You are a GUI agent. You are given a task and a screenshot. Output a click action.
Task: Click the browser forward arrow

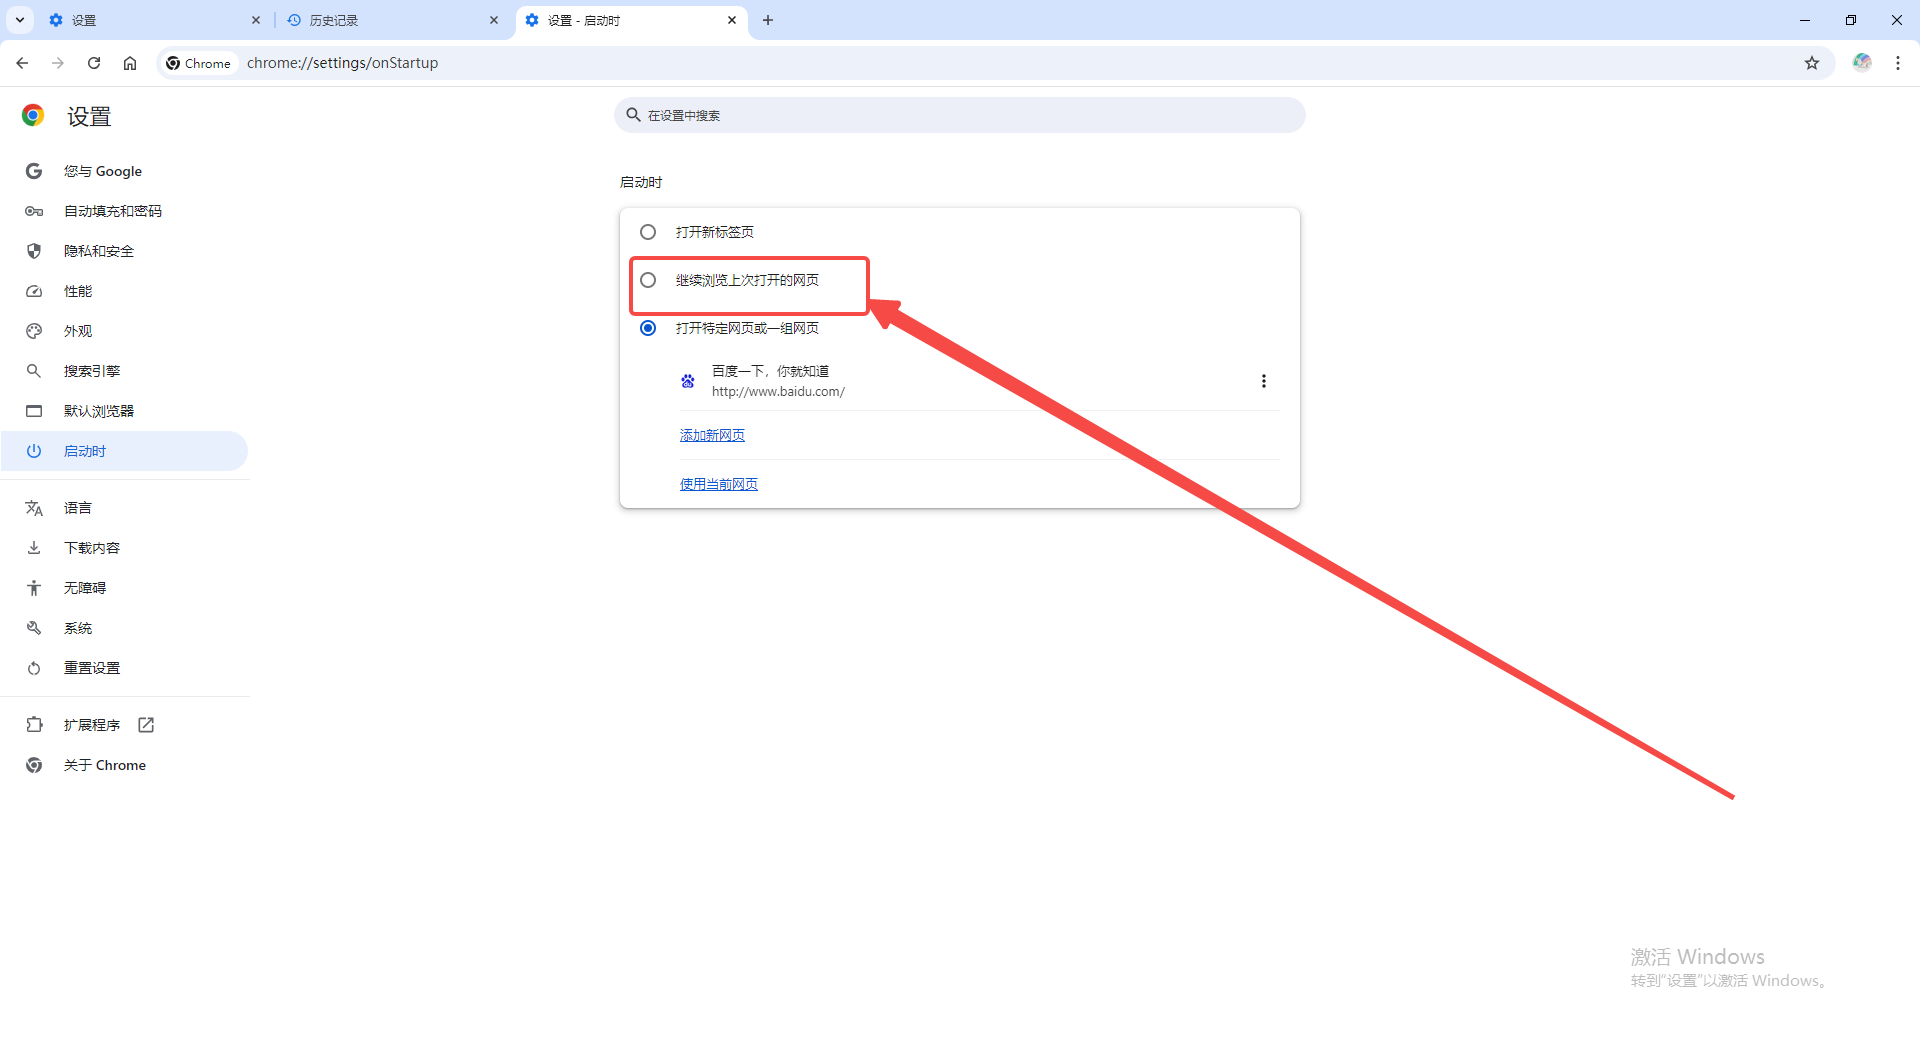pyautogui.click(x=58, y=63)
